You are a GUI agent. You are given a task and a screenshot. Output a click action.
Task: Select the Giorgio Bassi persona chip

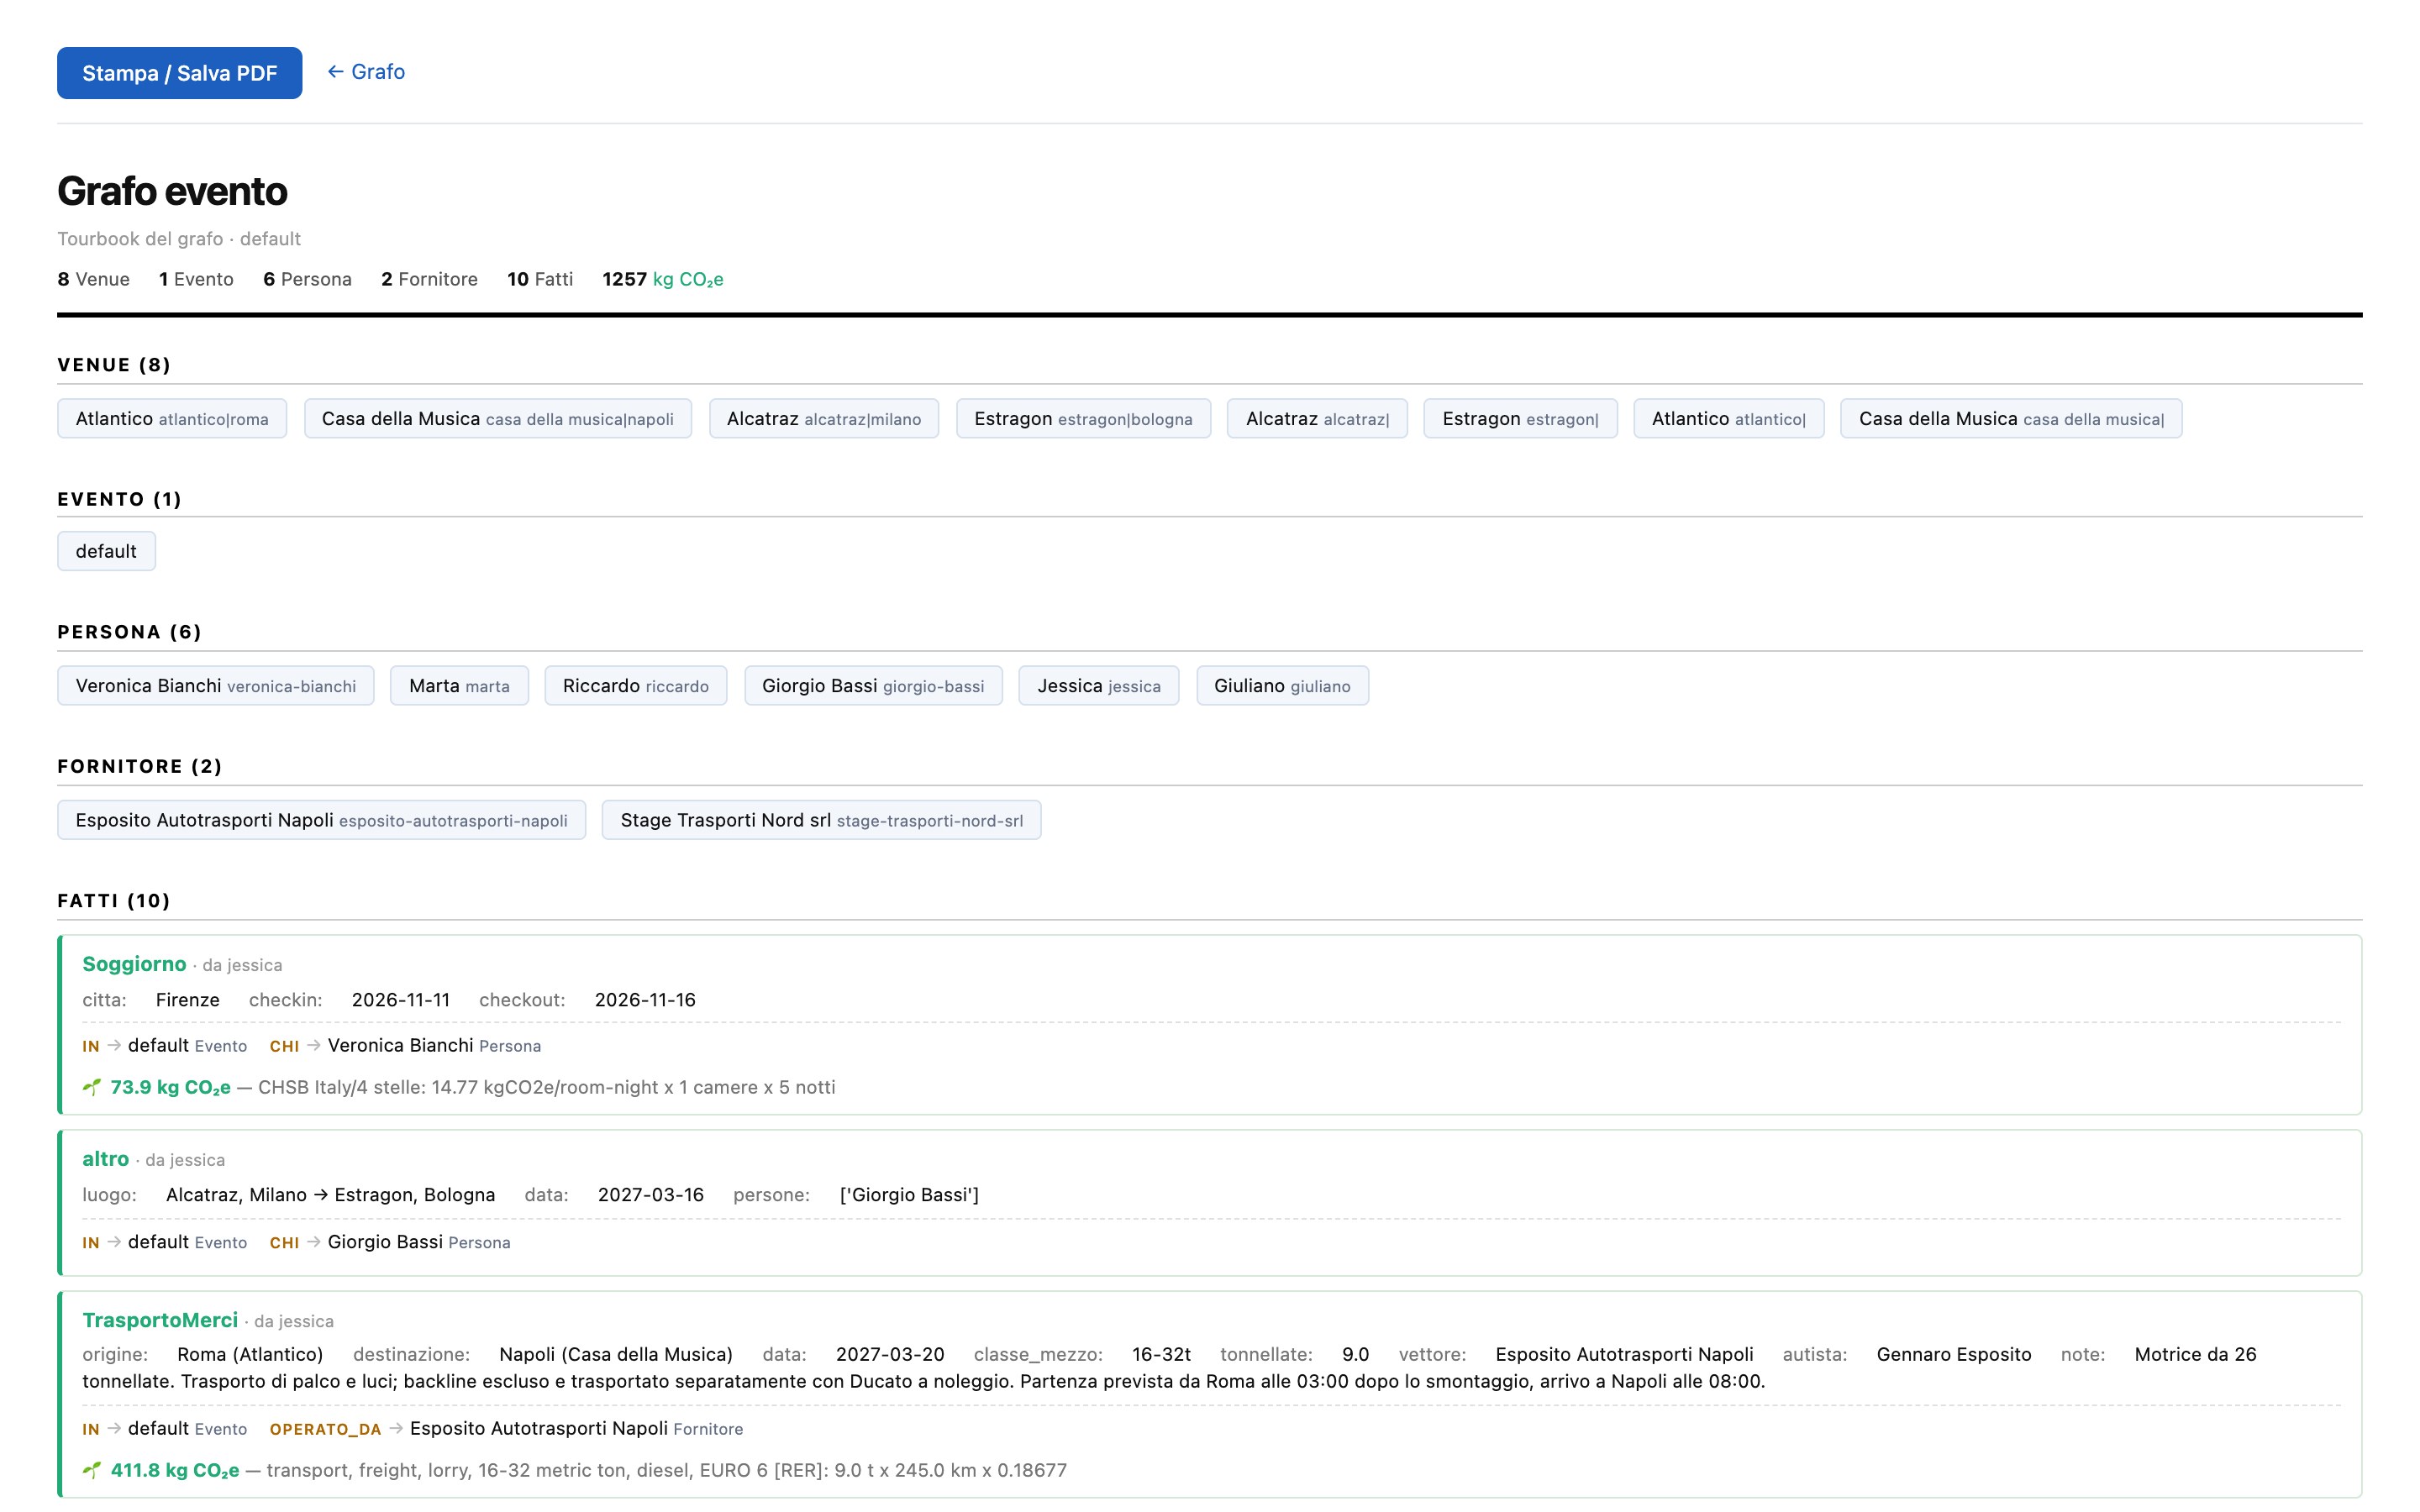(873, 686)
